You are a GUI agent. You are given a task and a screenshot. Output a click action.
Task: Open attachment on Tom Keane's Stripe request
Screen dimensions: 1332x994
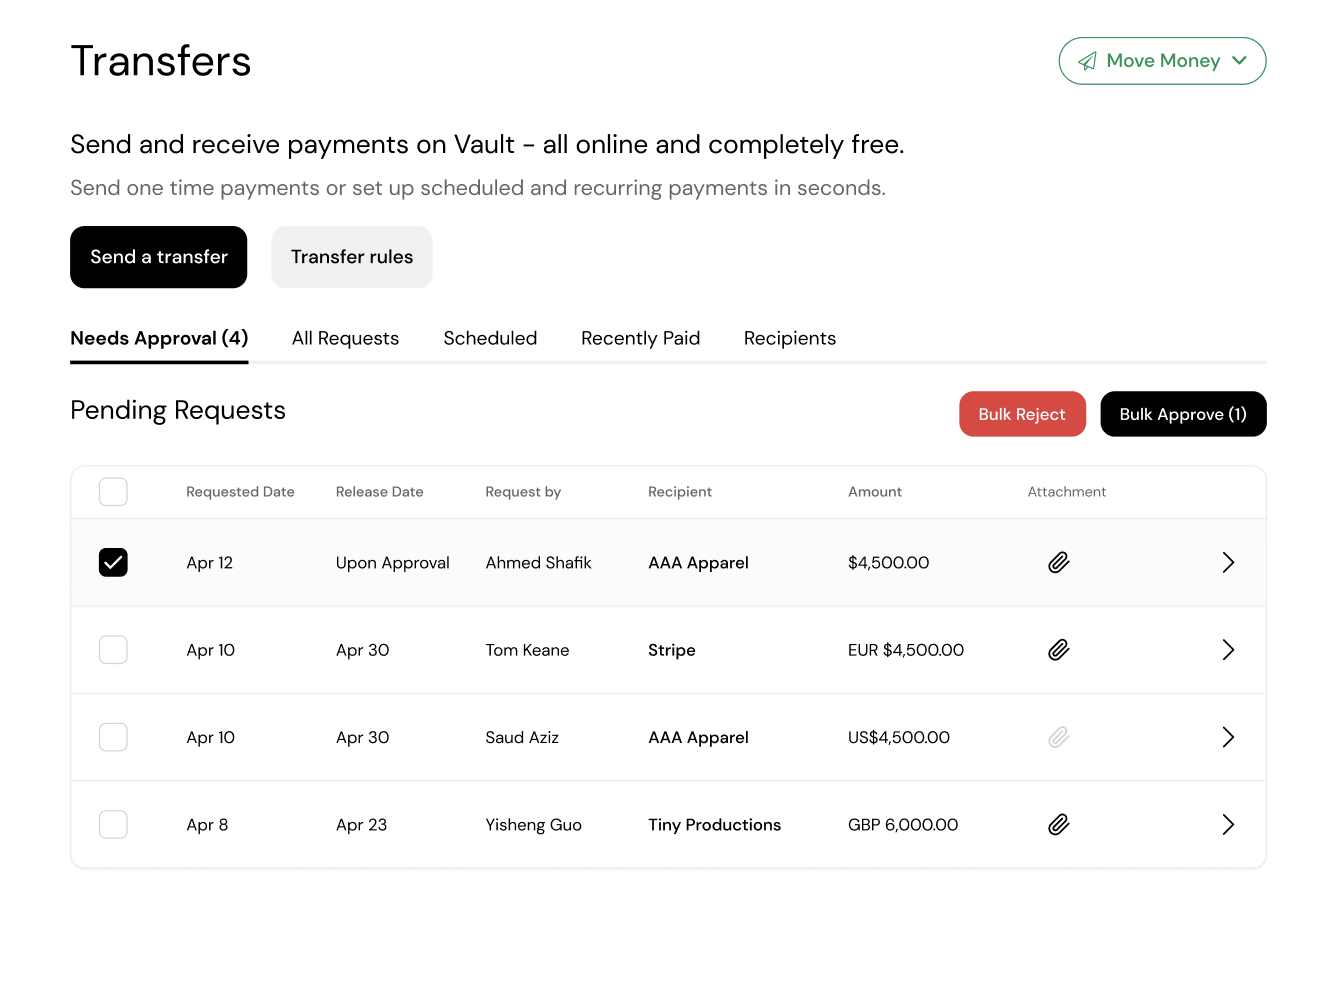coord(1058,650)
